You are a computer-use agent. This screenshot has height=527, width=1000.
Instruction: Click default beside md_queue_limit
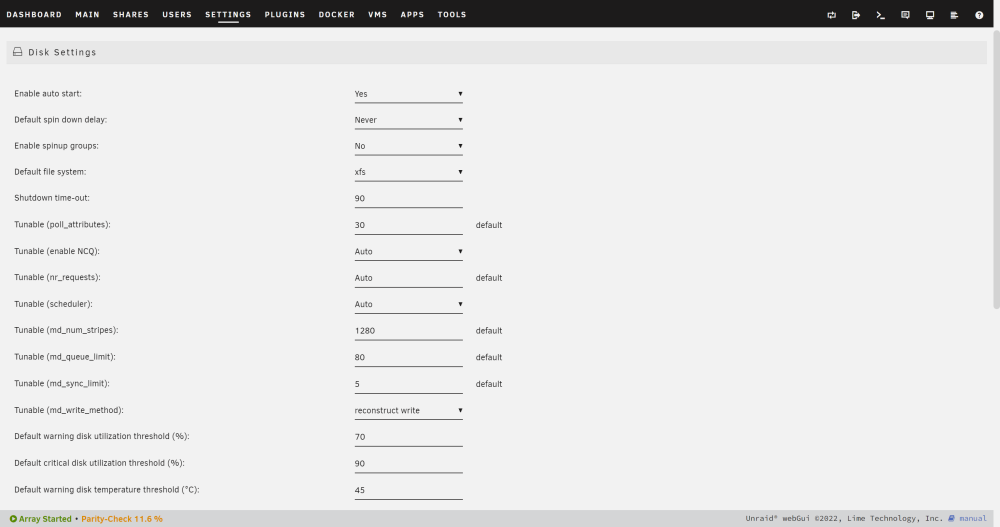pos(489,357)
